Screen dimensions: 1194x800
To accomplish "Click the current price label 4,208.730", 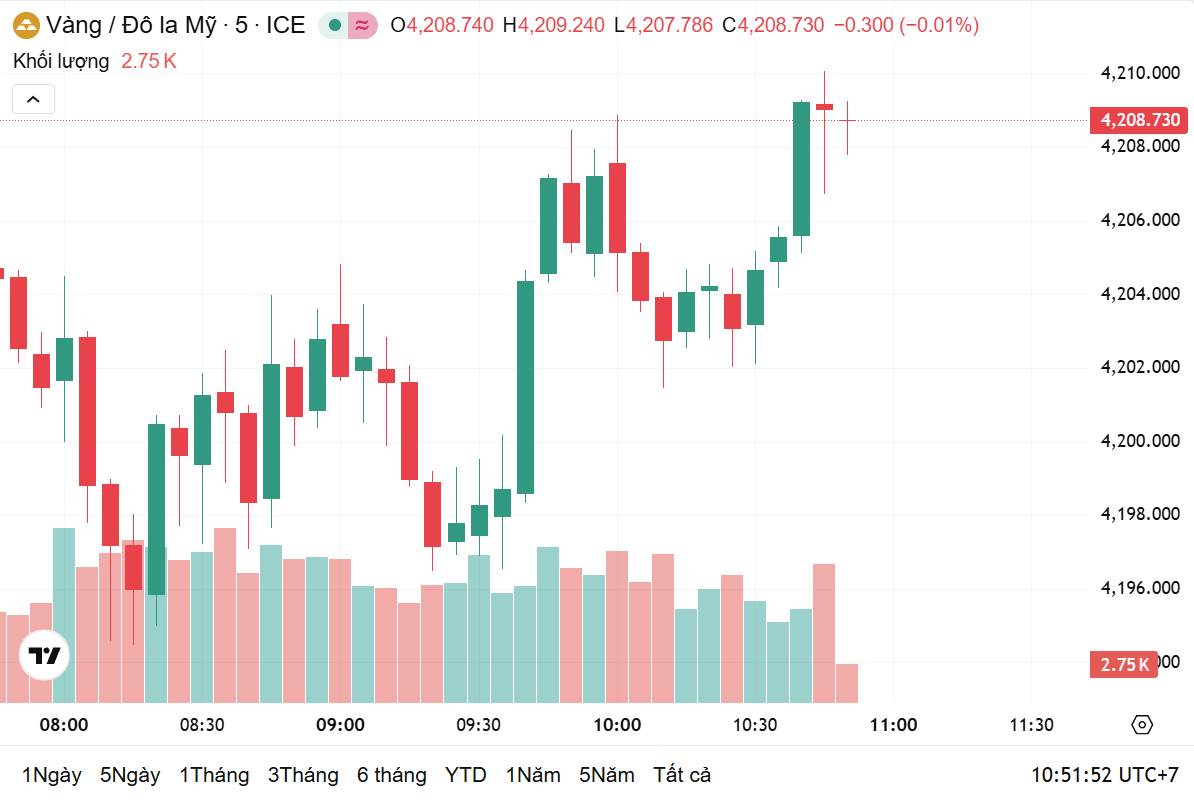I will [1138, 120].
